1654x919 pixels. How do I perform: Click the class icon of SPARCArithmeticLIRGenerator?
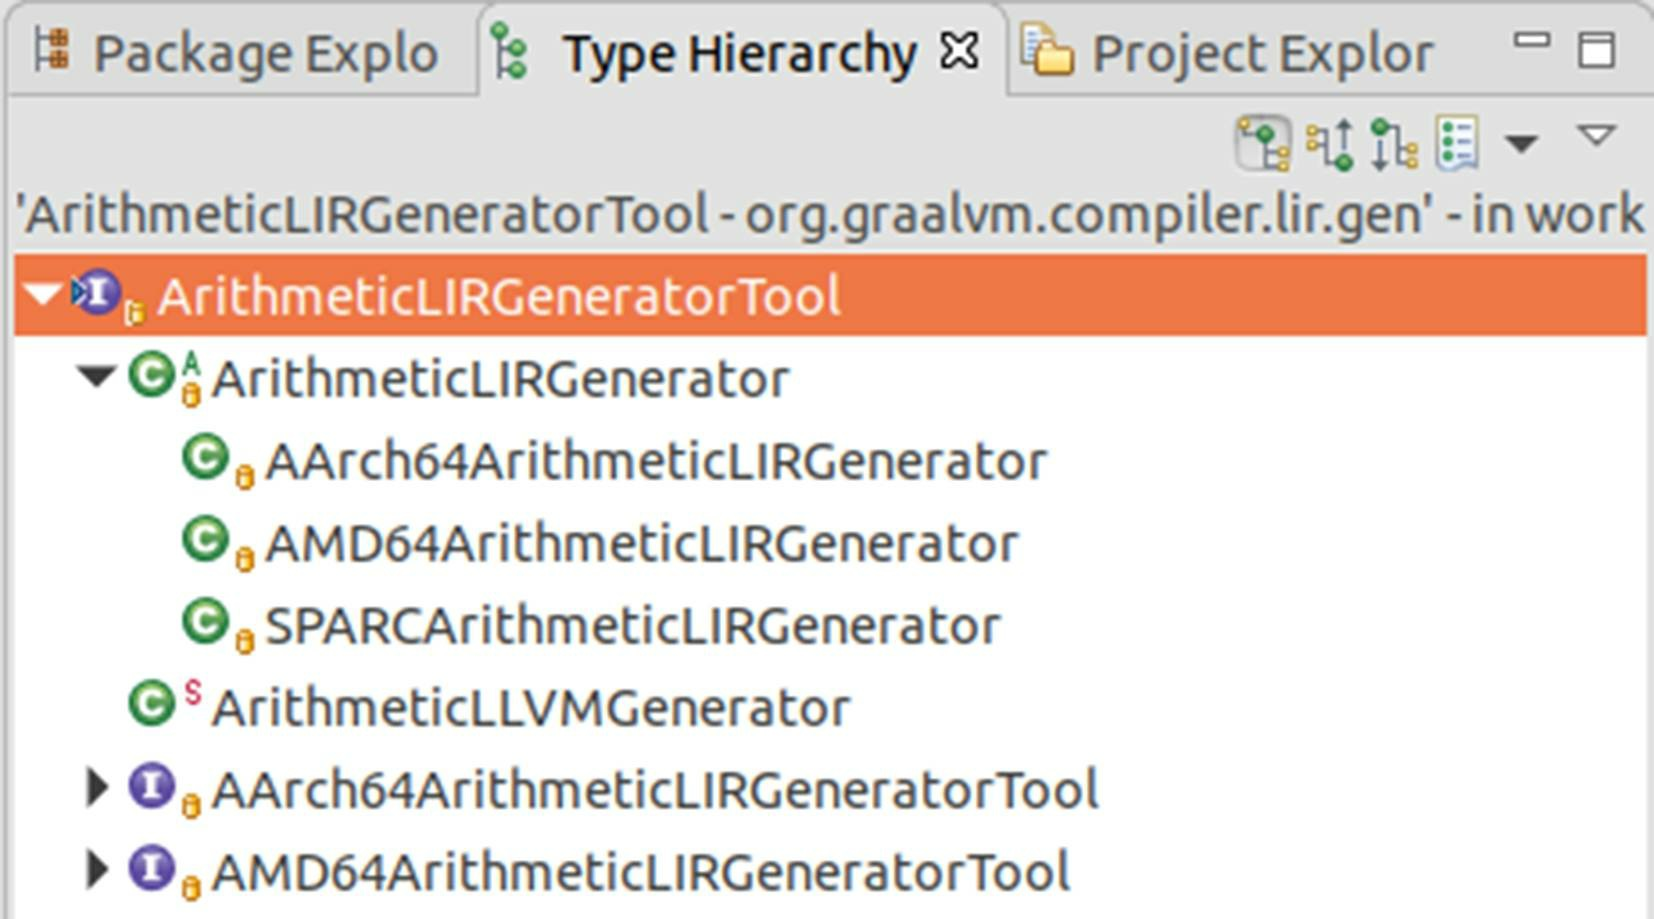(206, 622)
